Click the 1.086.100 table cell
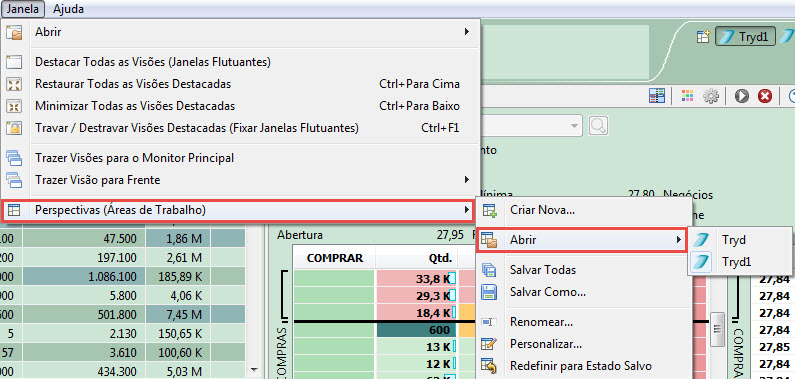The image size is (795, 379). 84,277
